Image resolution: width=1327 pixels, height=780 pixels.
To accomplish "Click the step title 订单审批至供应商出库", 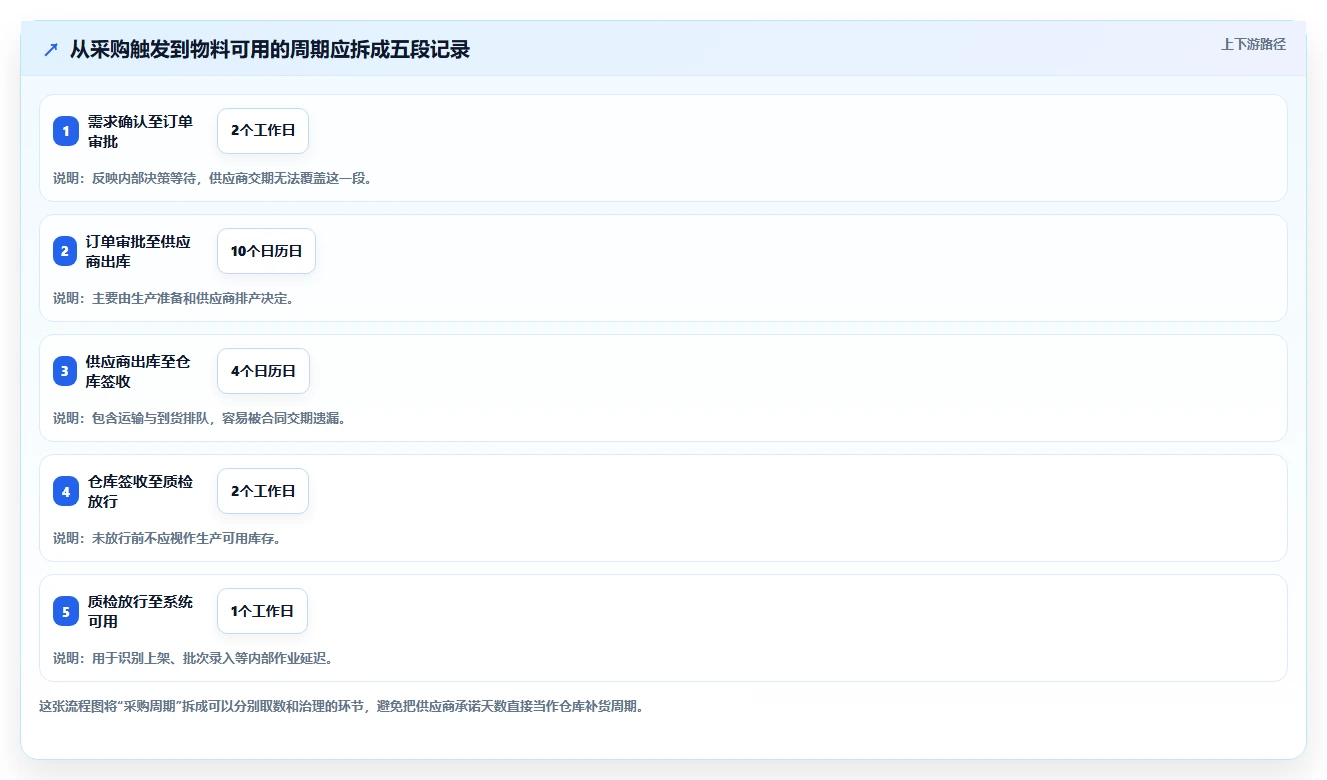I will (x=138, y=251).
